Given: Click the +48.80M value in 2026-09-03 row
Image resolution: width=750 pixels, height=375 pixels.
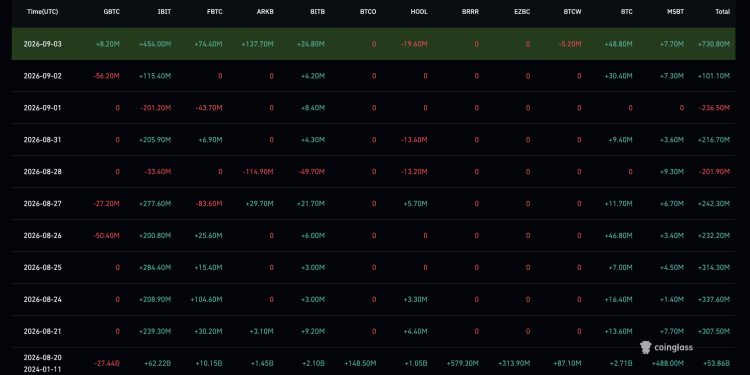Looking at the screenshot, I should (618, 44).
